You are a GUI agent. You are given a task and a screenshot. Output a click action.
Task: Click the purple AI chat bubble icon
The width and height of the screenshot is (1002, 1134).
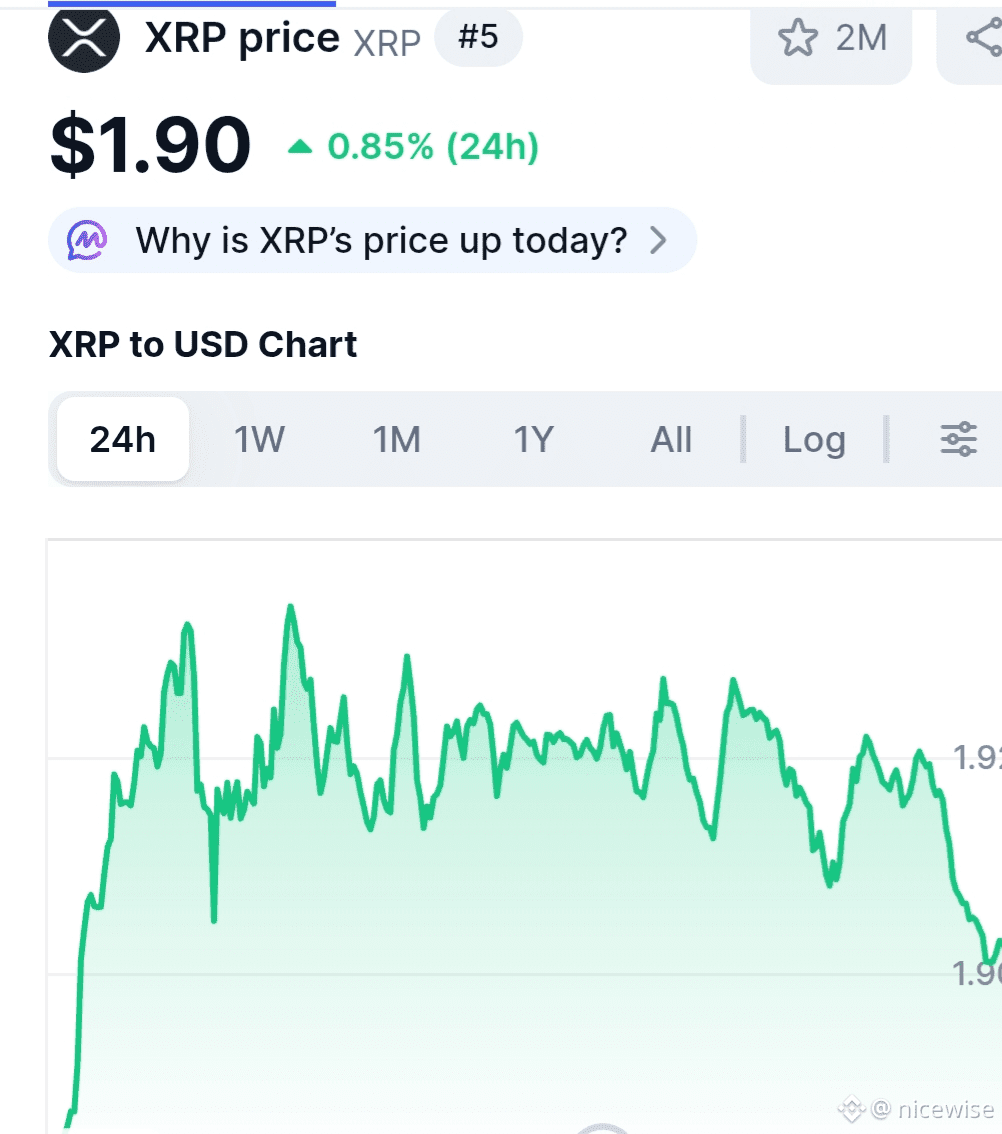tap(87, 240)
